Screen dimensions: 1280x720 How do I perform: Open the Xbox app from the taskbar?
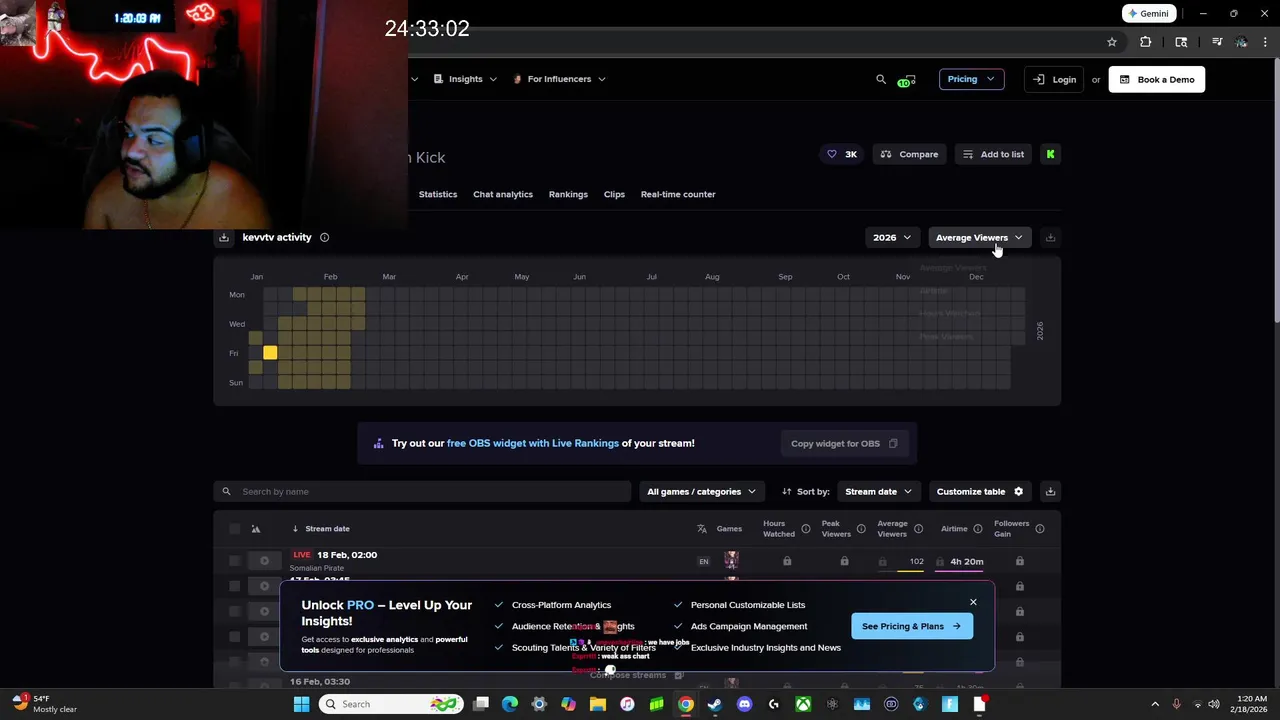pyautogui.click(x=803, y=704)
